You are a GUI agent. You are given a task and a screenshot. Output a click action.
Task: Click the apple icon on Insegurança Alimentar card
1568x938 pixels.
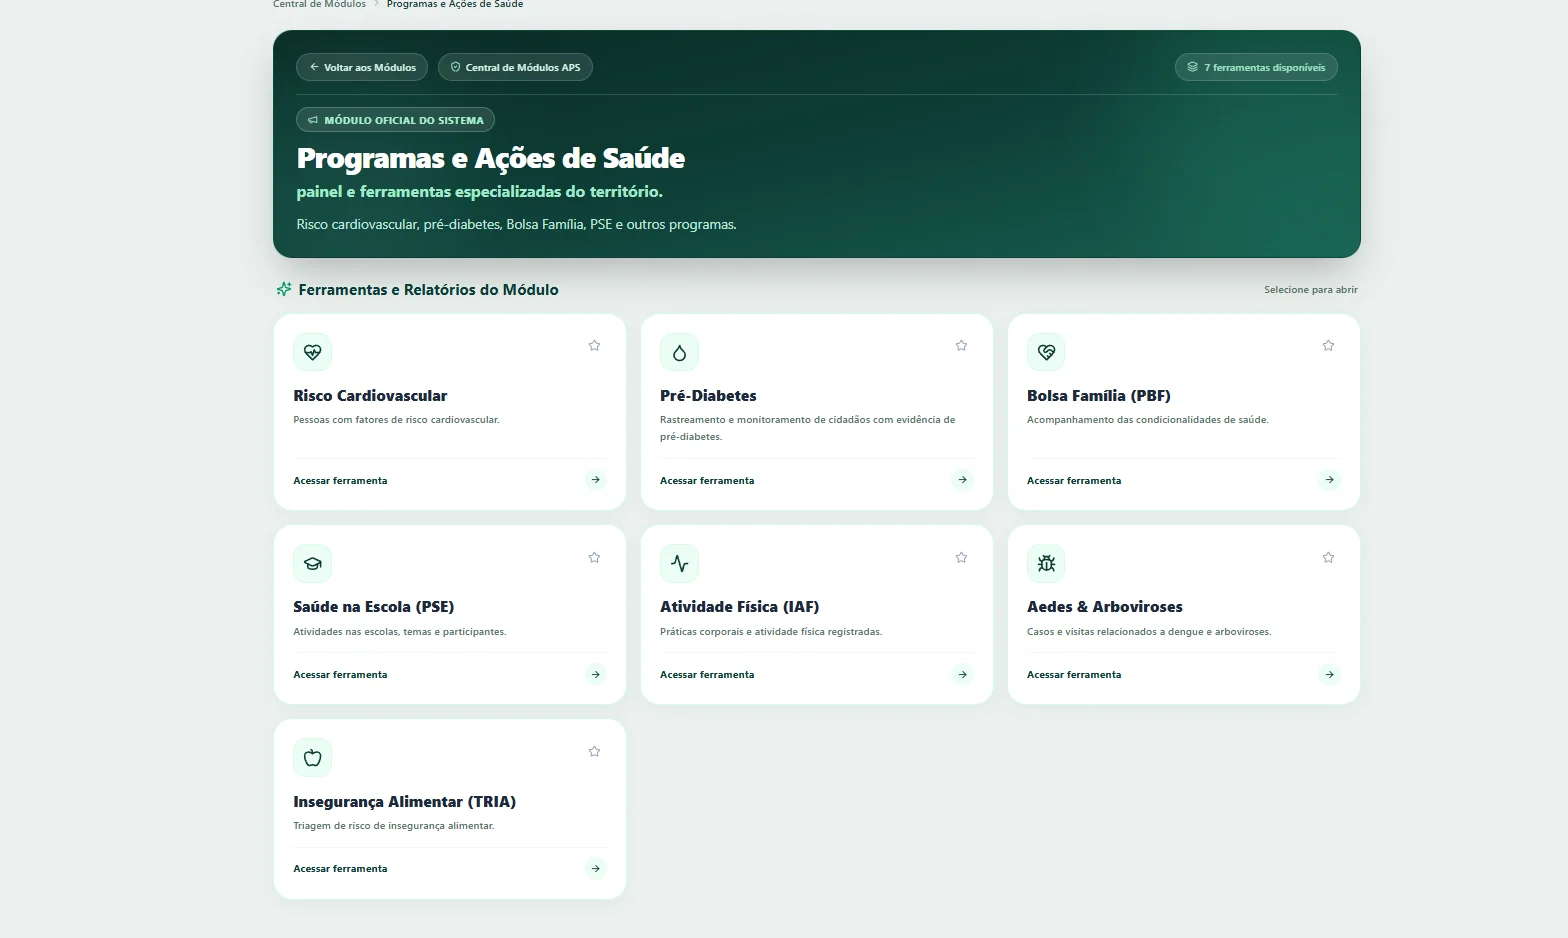tap(312, 757)
